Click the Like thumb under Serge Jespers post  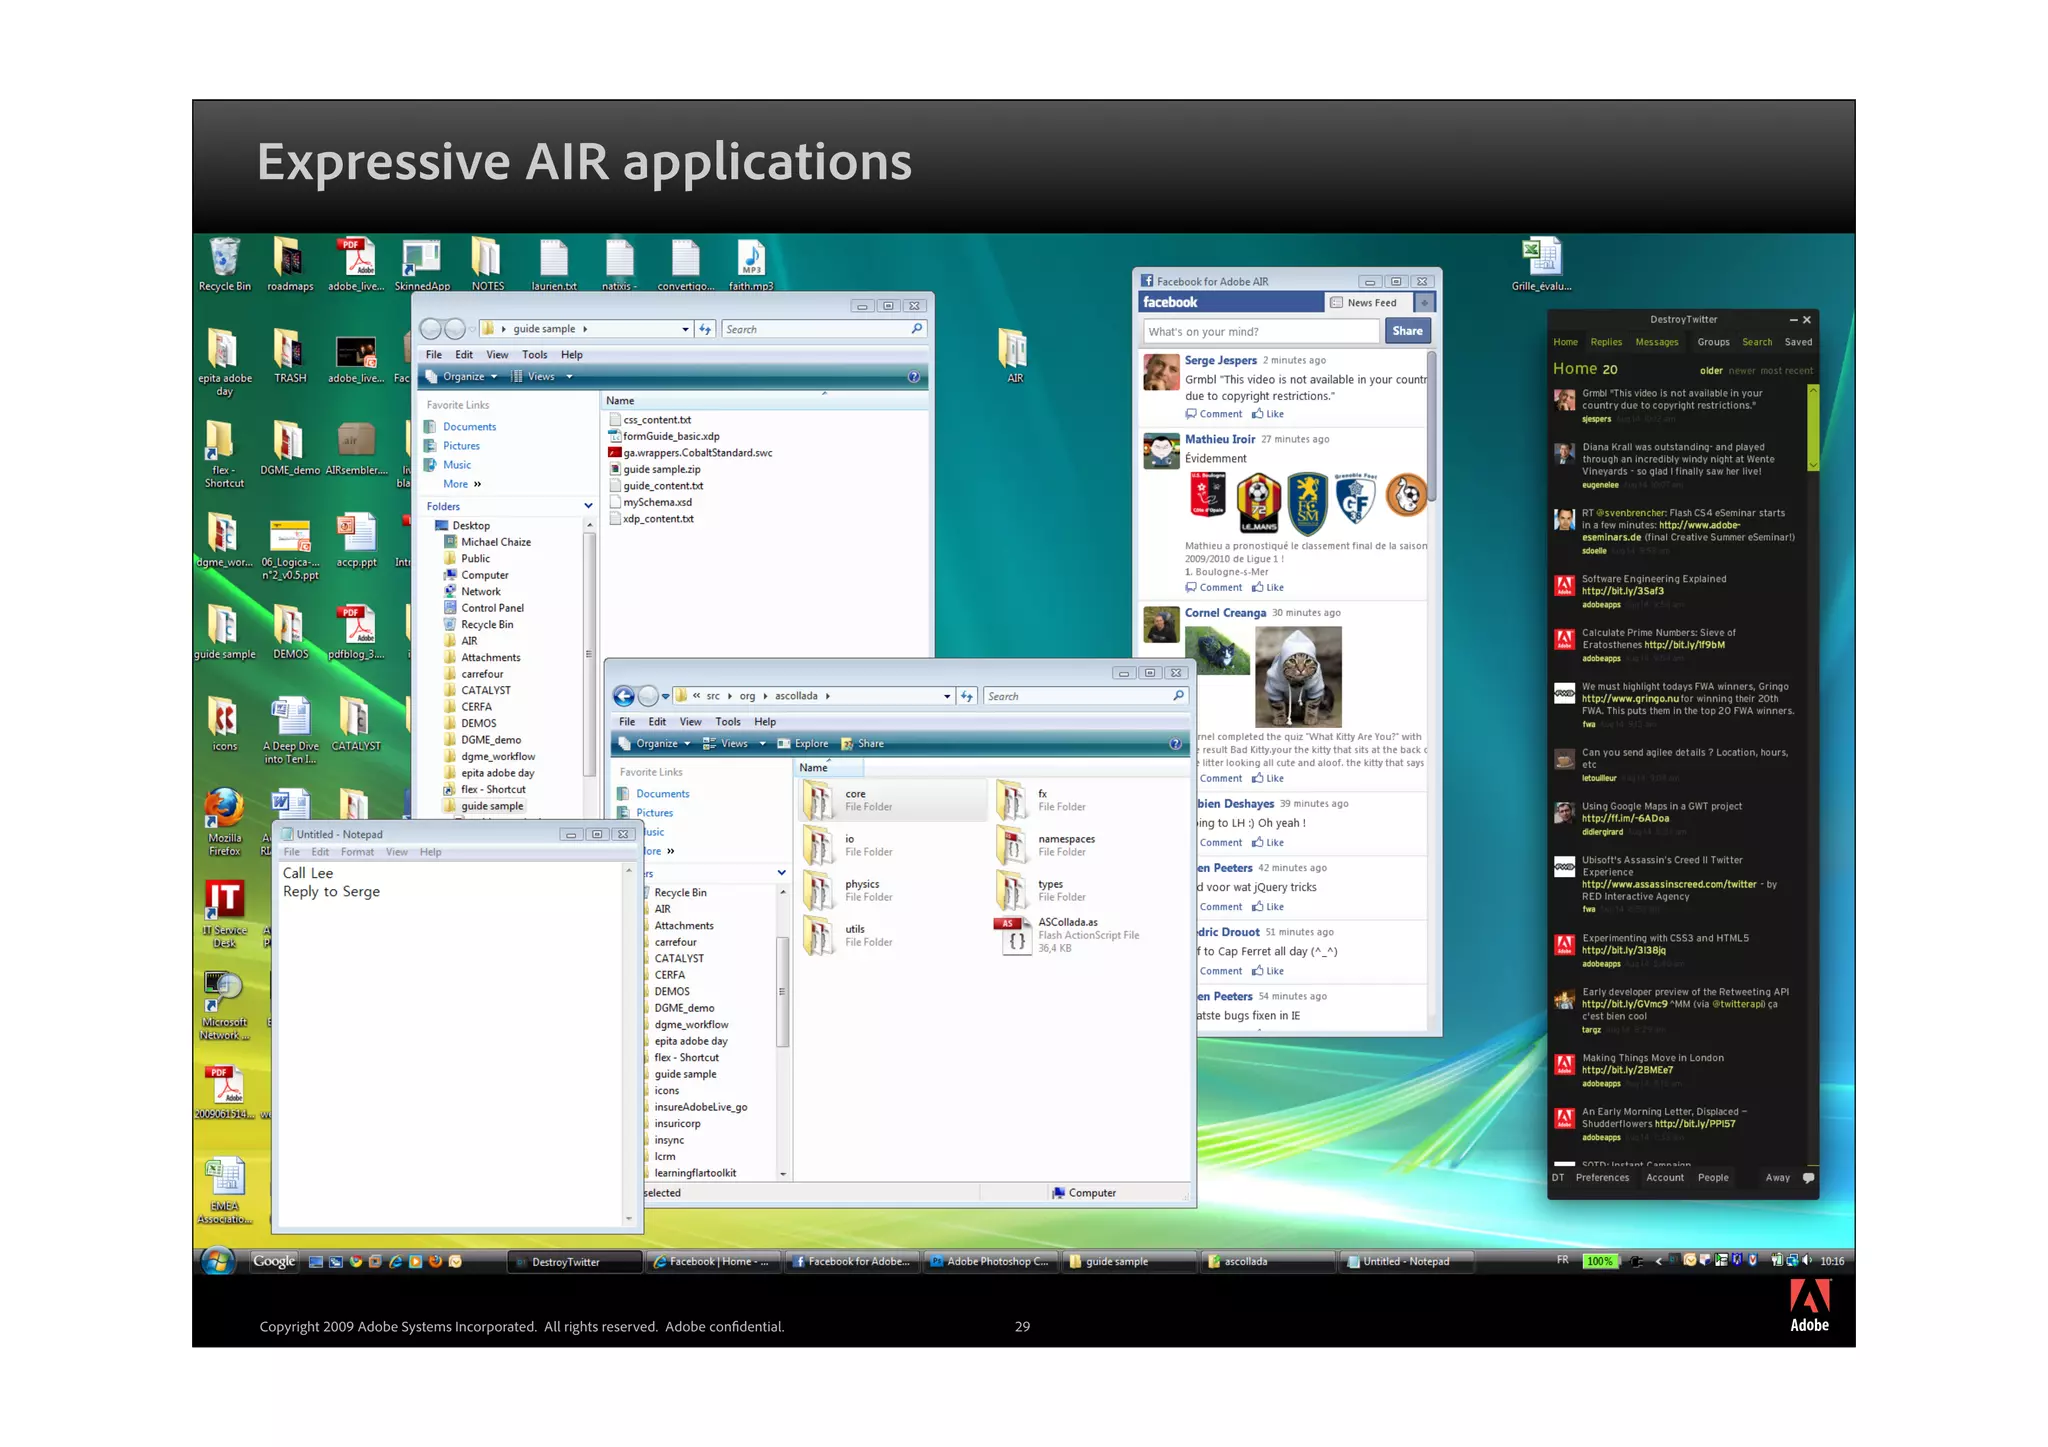pos(1268,414)
